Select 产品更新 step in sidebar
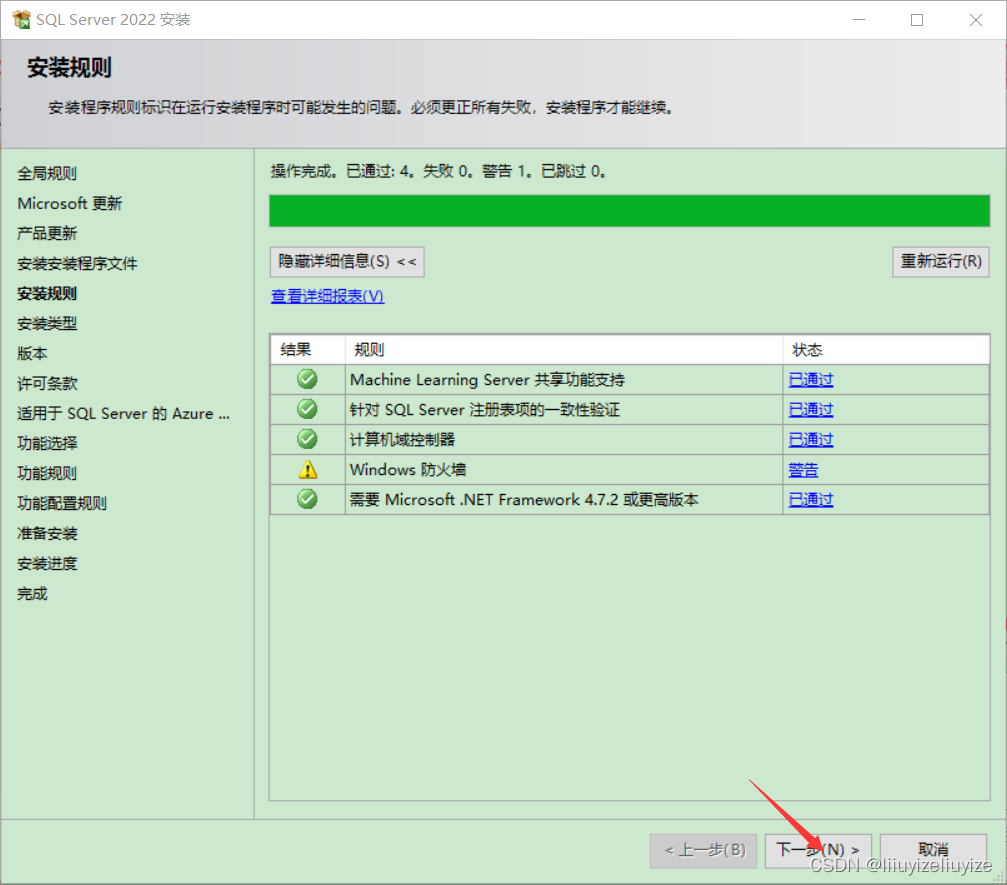 coord(47,233)
